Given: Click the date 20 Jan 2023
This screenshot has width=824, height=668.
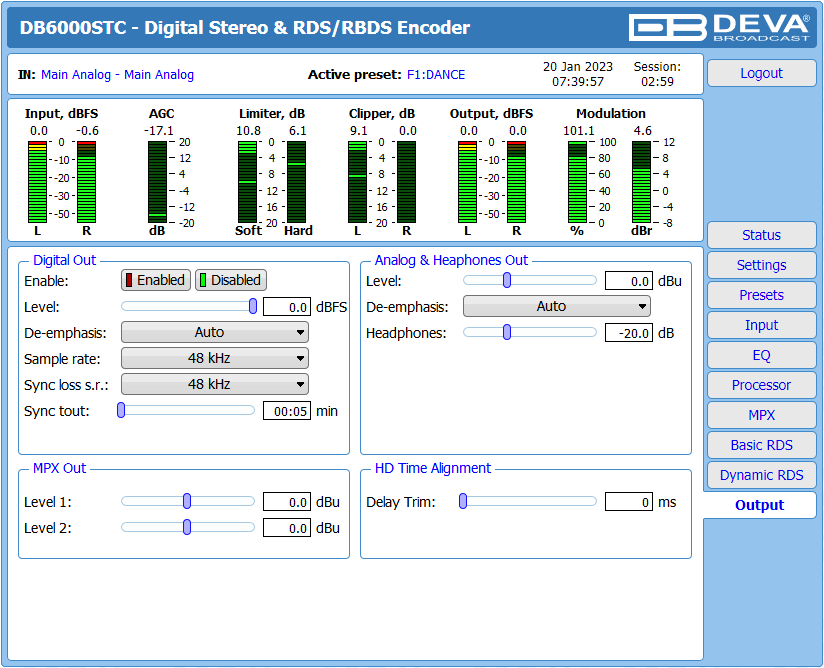Looking at the screenshot, I should point(578,67).
